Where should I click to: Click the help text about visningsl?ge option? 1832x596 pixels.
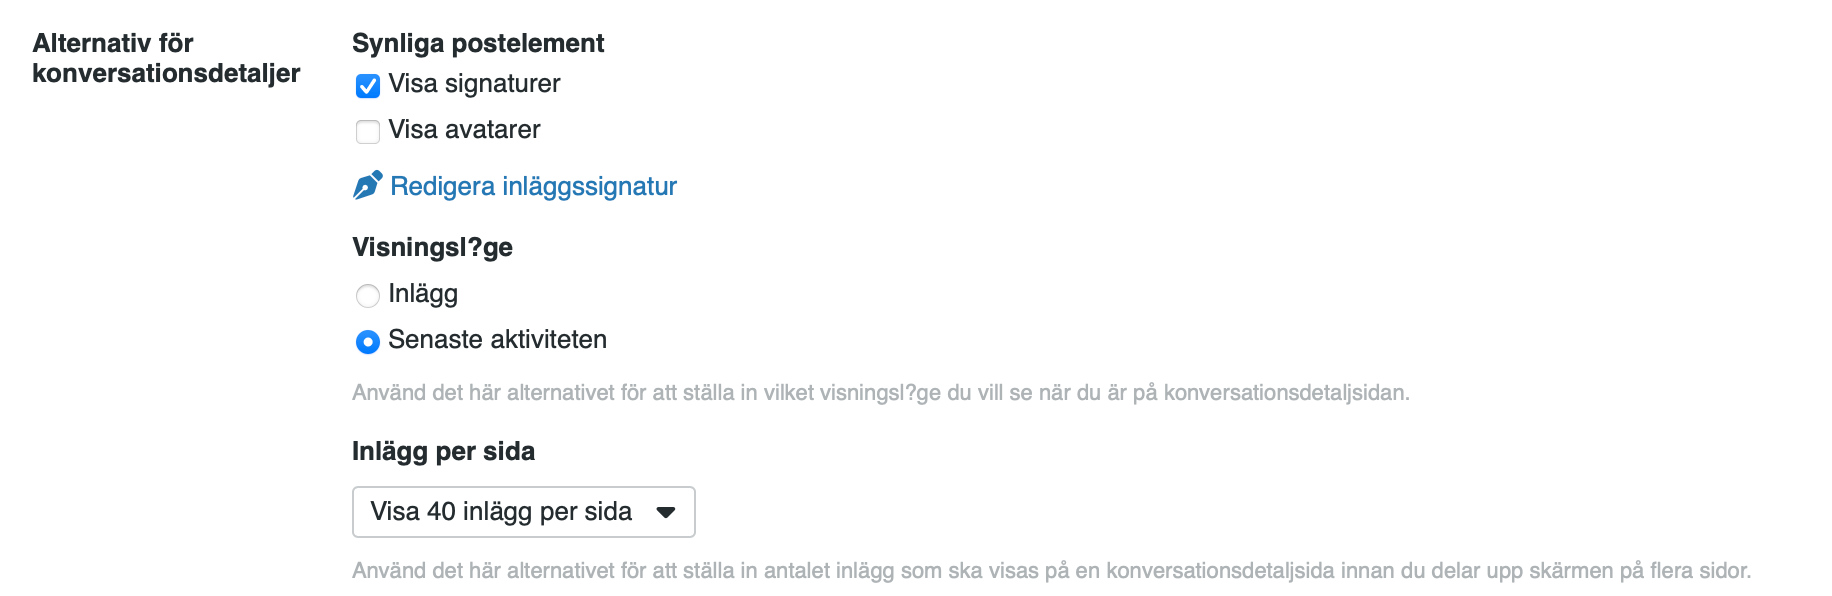coord(881,393)
